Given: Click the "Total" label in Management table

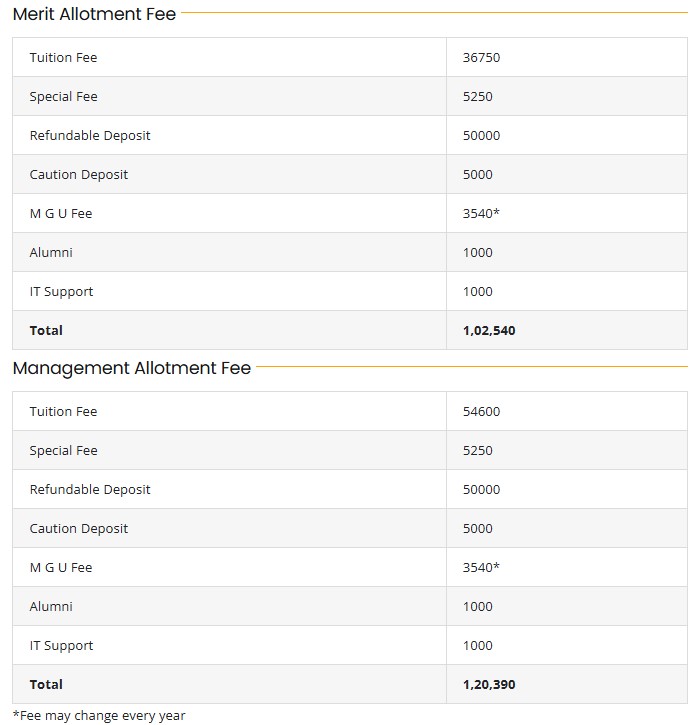Looking at the screenshot, I should (x=46, y=685).
